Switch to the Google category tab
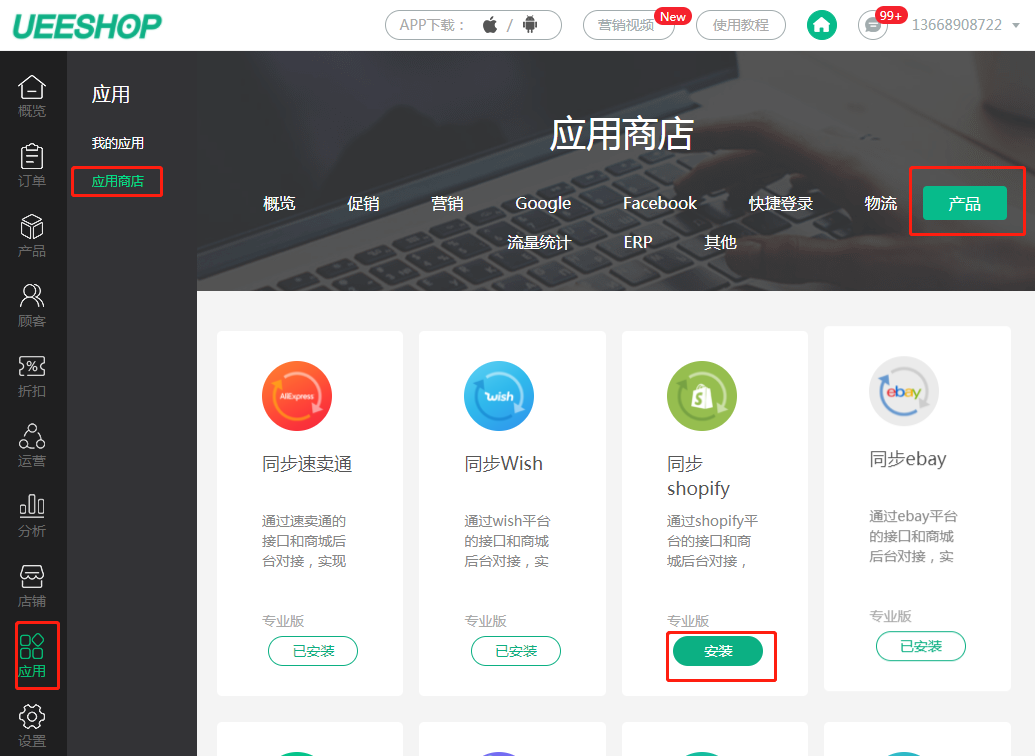1035x756 pixels. click(x=543, y=203)
